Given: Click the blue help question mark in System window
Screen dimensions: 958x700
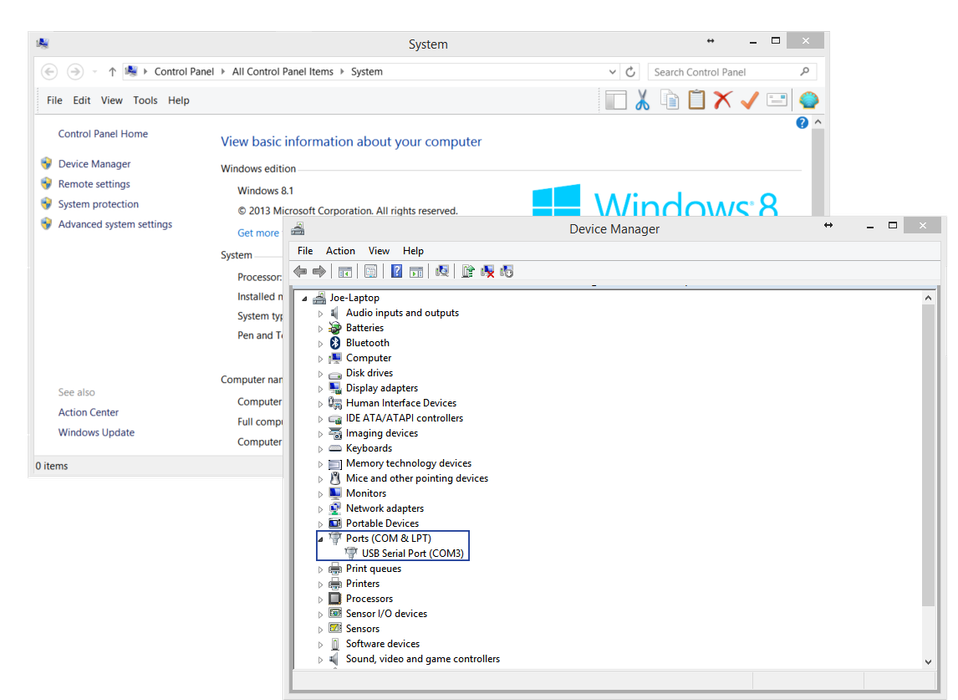Looking at the screenshot, I should pos(802,123).
